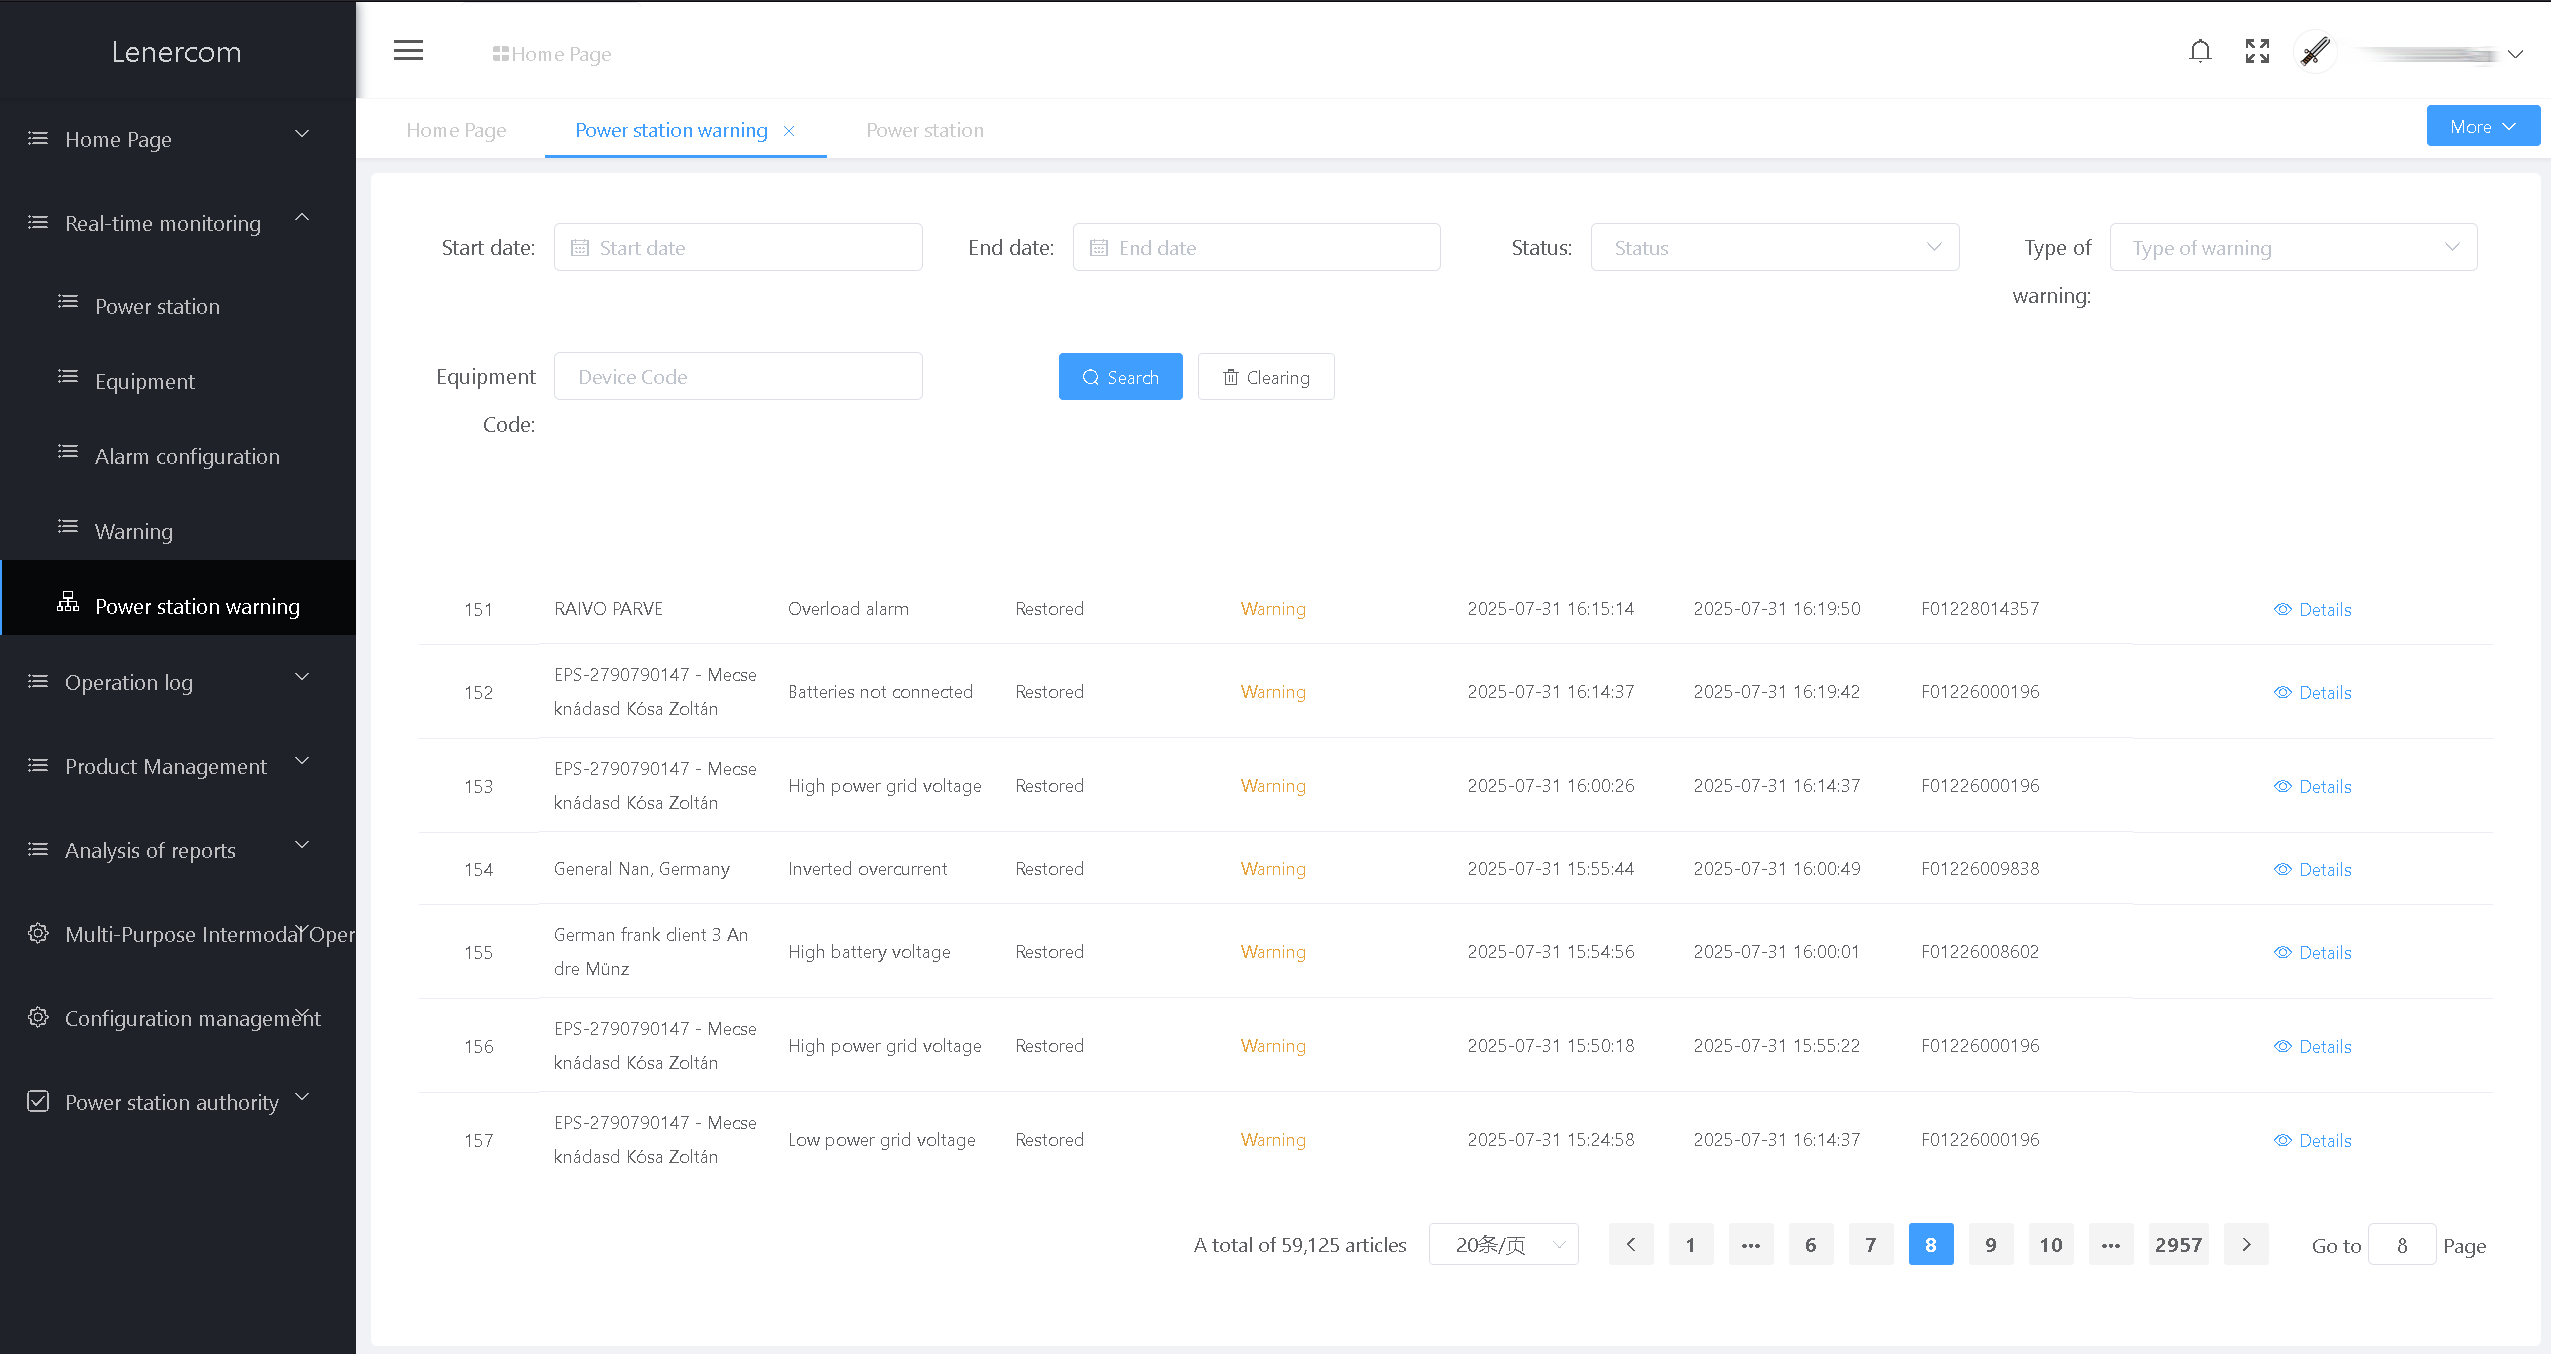
Task: Click the Search button
Action: (1120, 377)
